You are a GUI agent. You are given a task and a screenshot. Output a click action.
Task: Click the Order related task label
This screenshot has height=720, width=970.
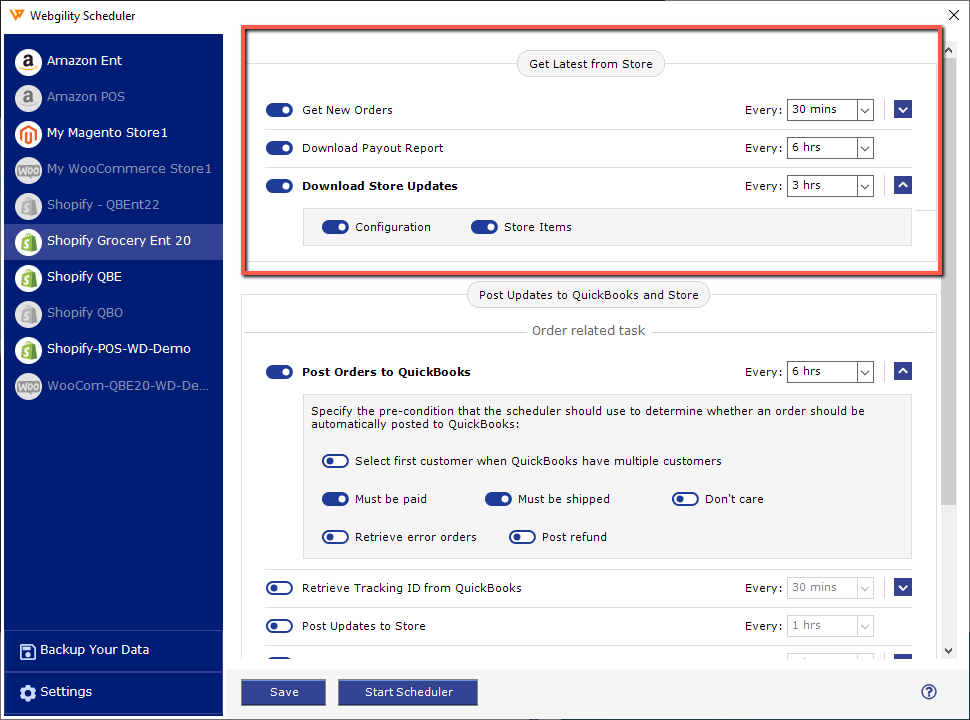pyautogui.click(x=588, y=331)
